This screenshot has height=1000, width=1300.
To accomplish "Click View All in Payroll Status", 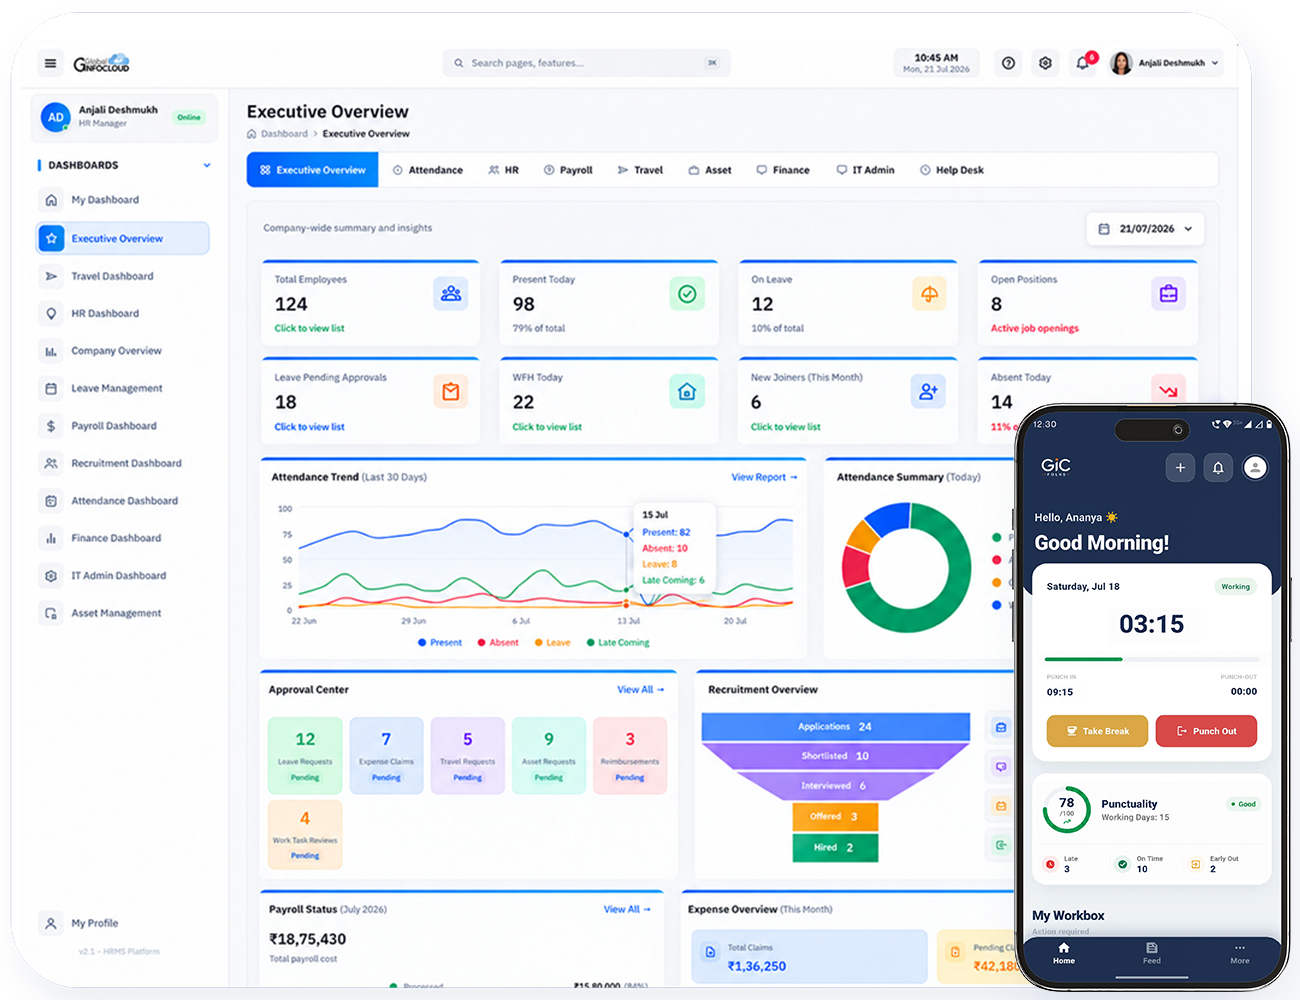I will [x=627, y=909].
